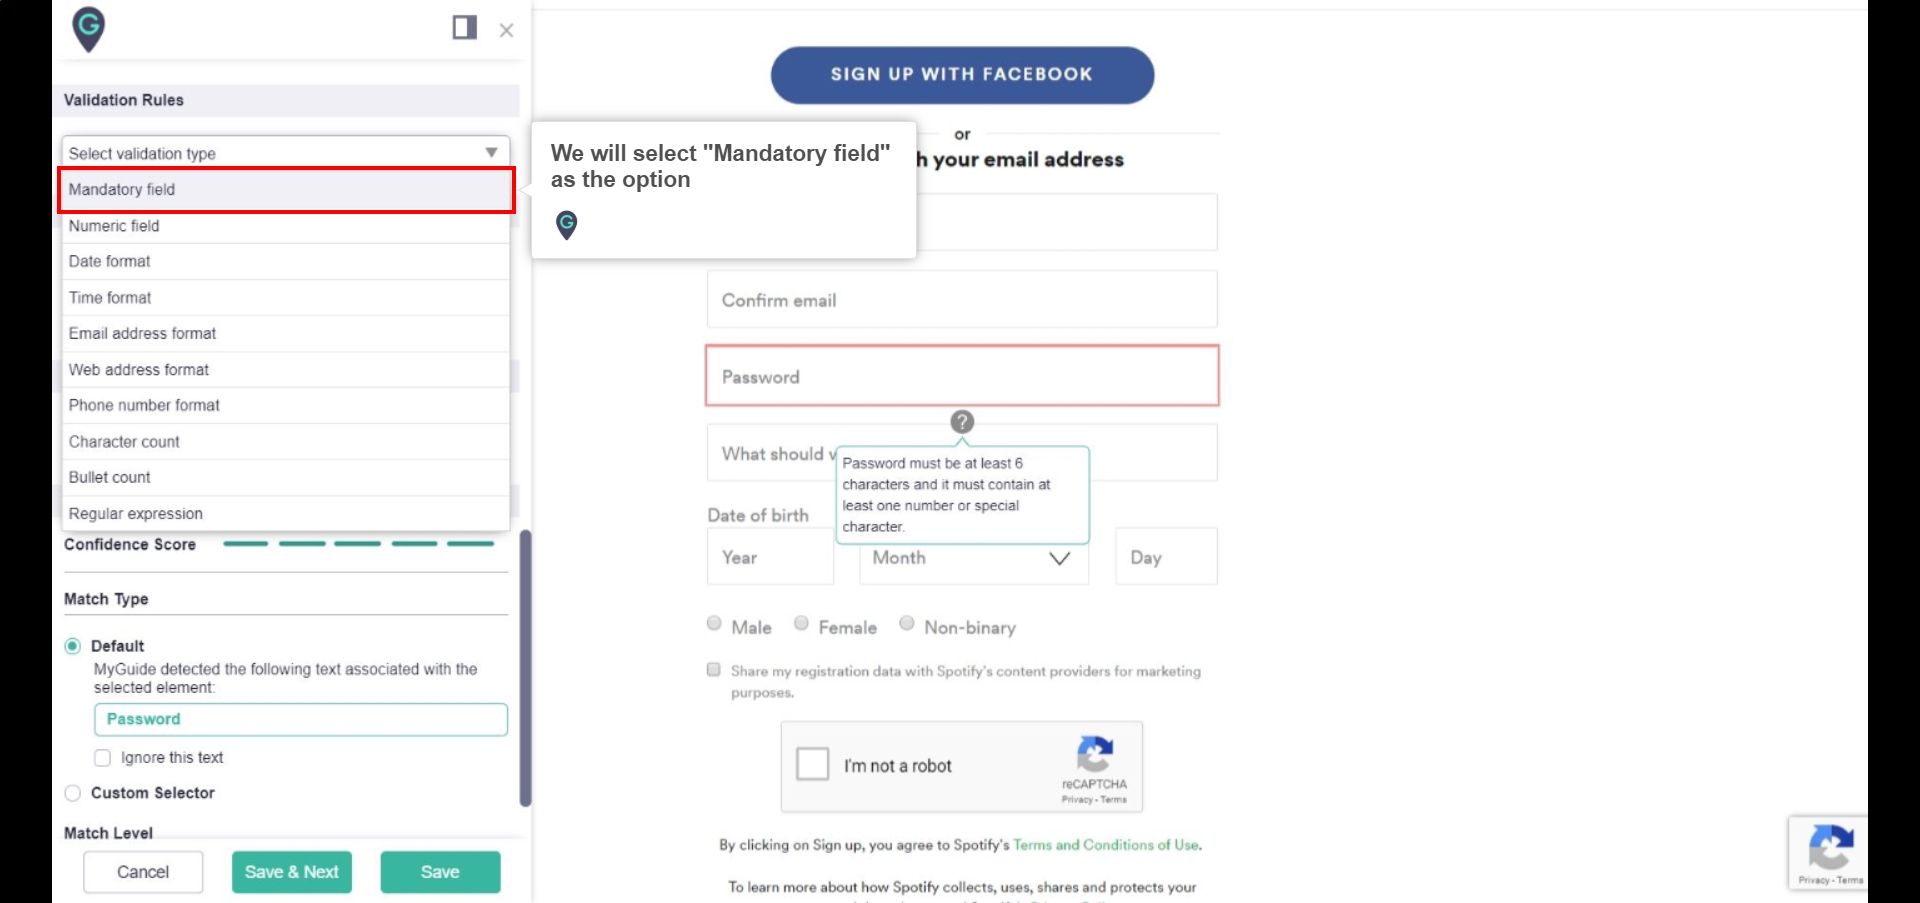The height and width of the screenshot is (903, 1920).
Task: Close the MyGuide panel with the X icon
Action: click(x=506, y=30)
